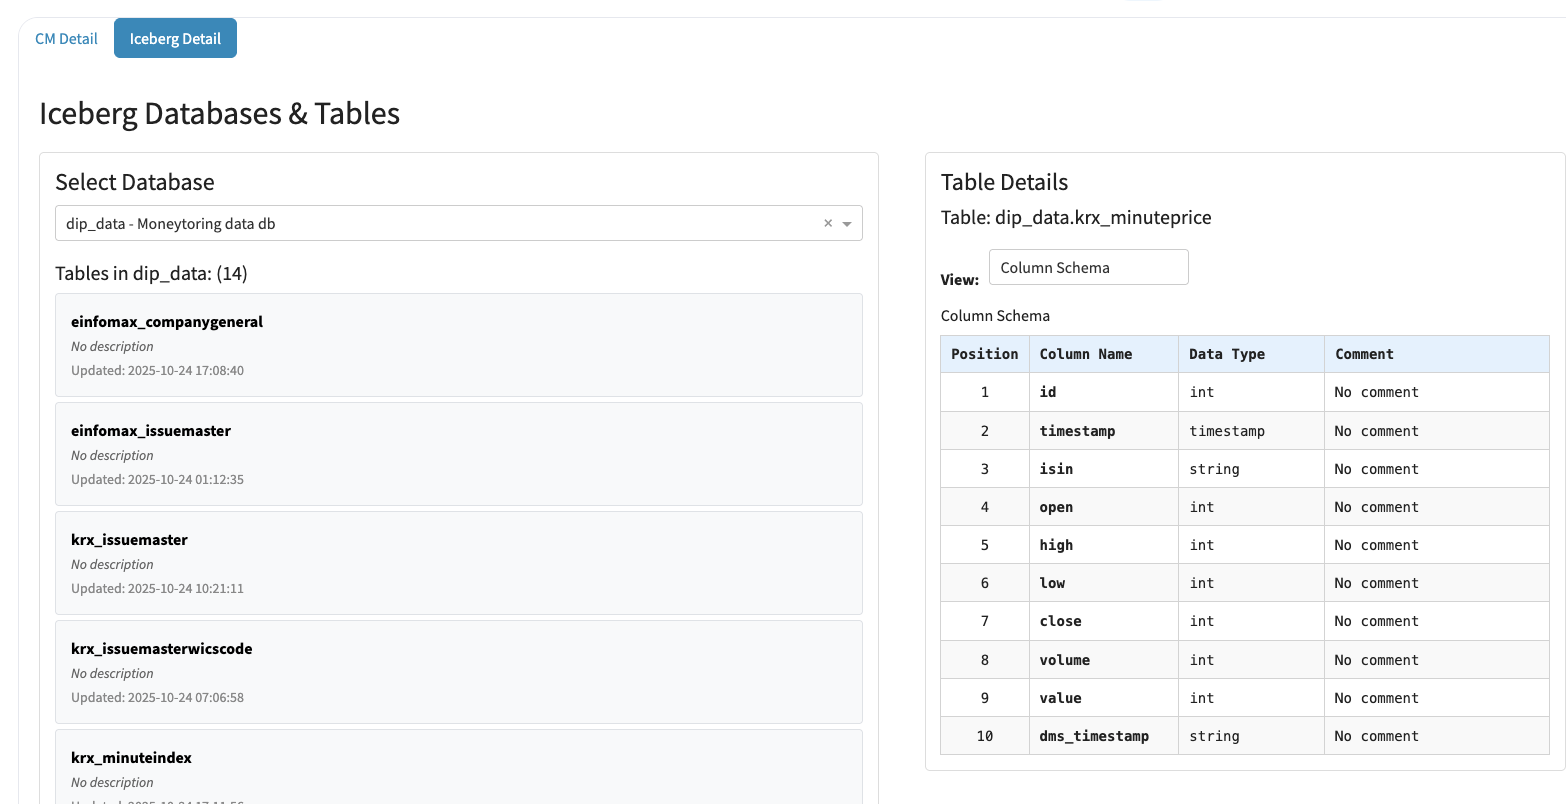The image size is (1566, 804).
Task: Switch to the CM Detail tab
Action: pos(66,39)
